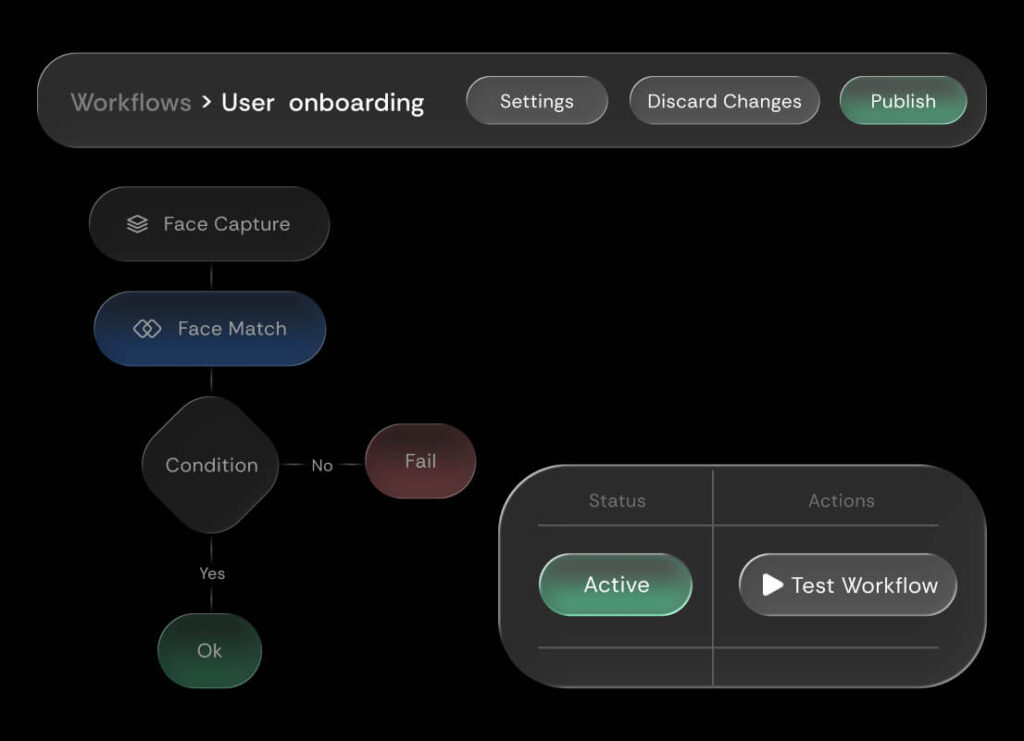This screenshot has height=741, width=1024.
Task: Click the Discard Changes button
Action: 724,101
